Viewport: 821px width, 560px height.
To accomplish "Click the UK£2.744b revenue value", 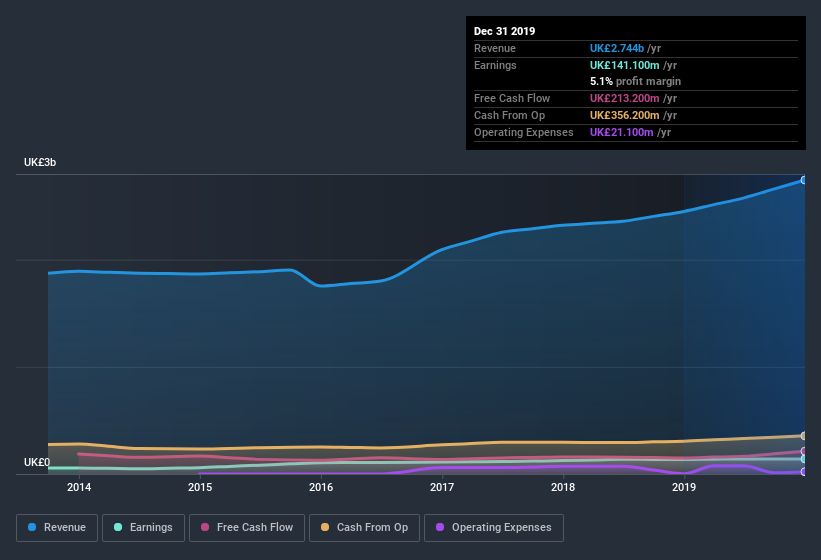I will point(617,48).
